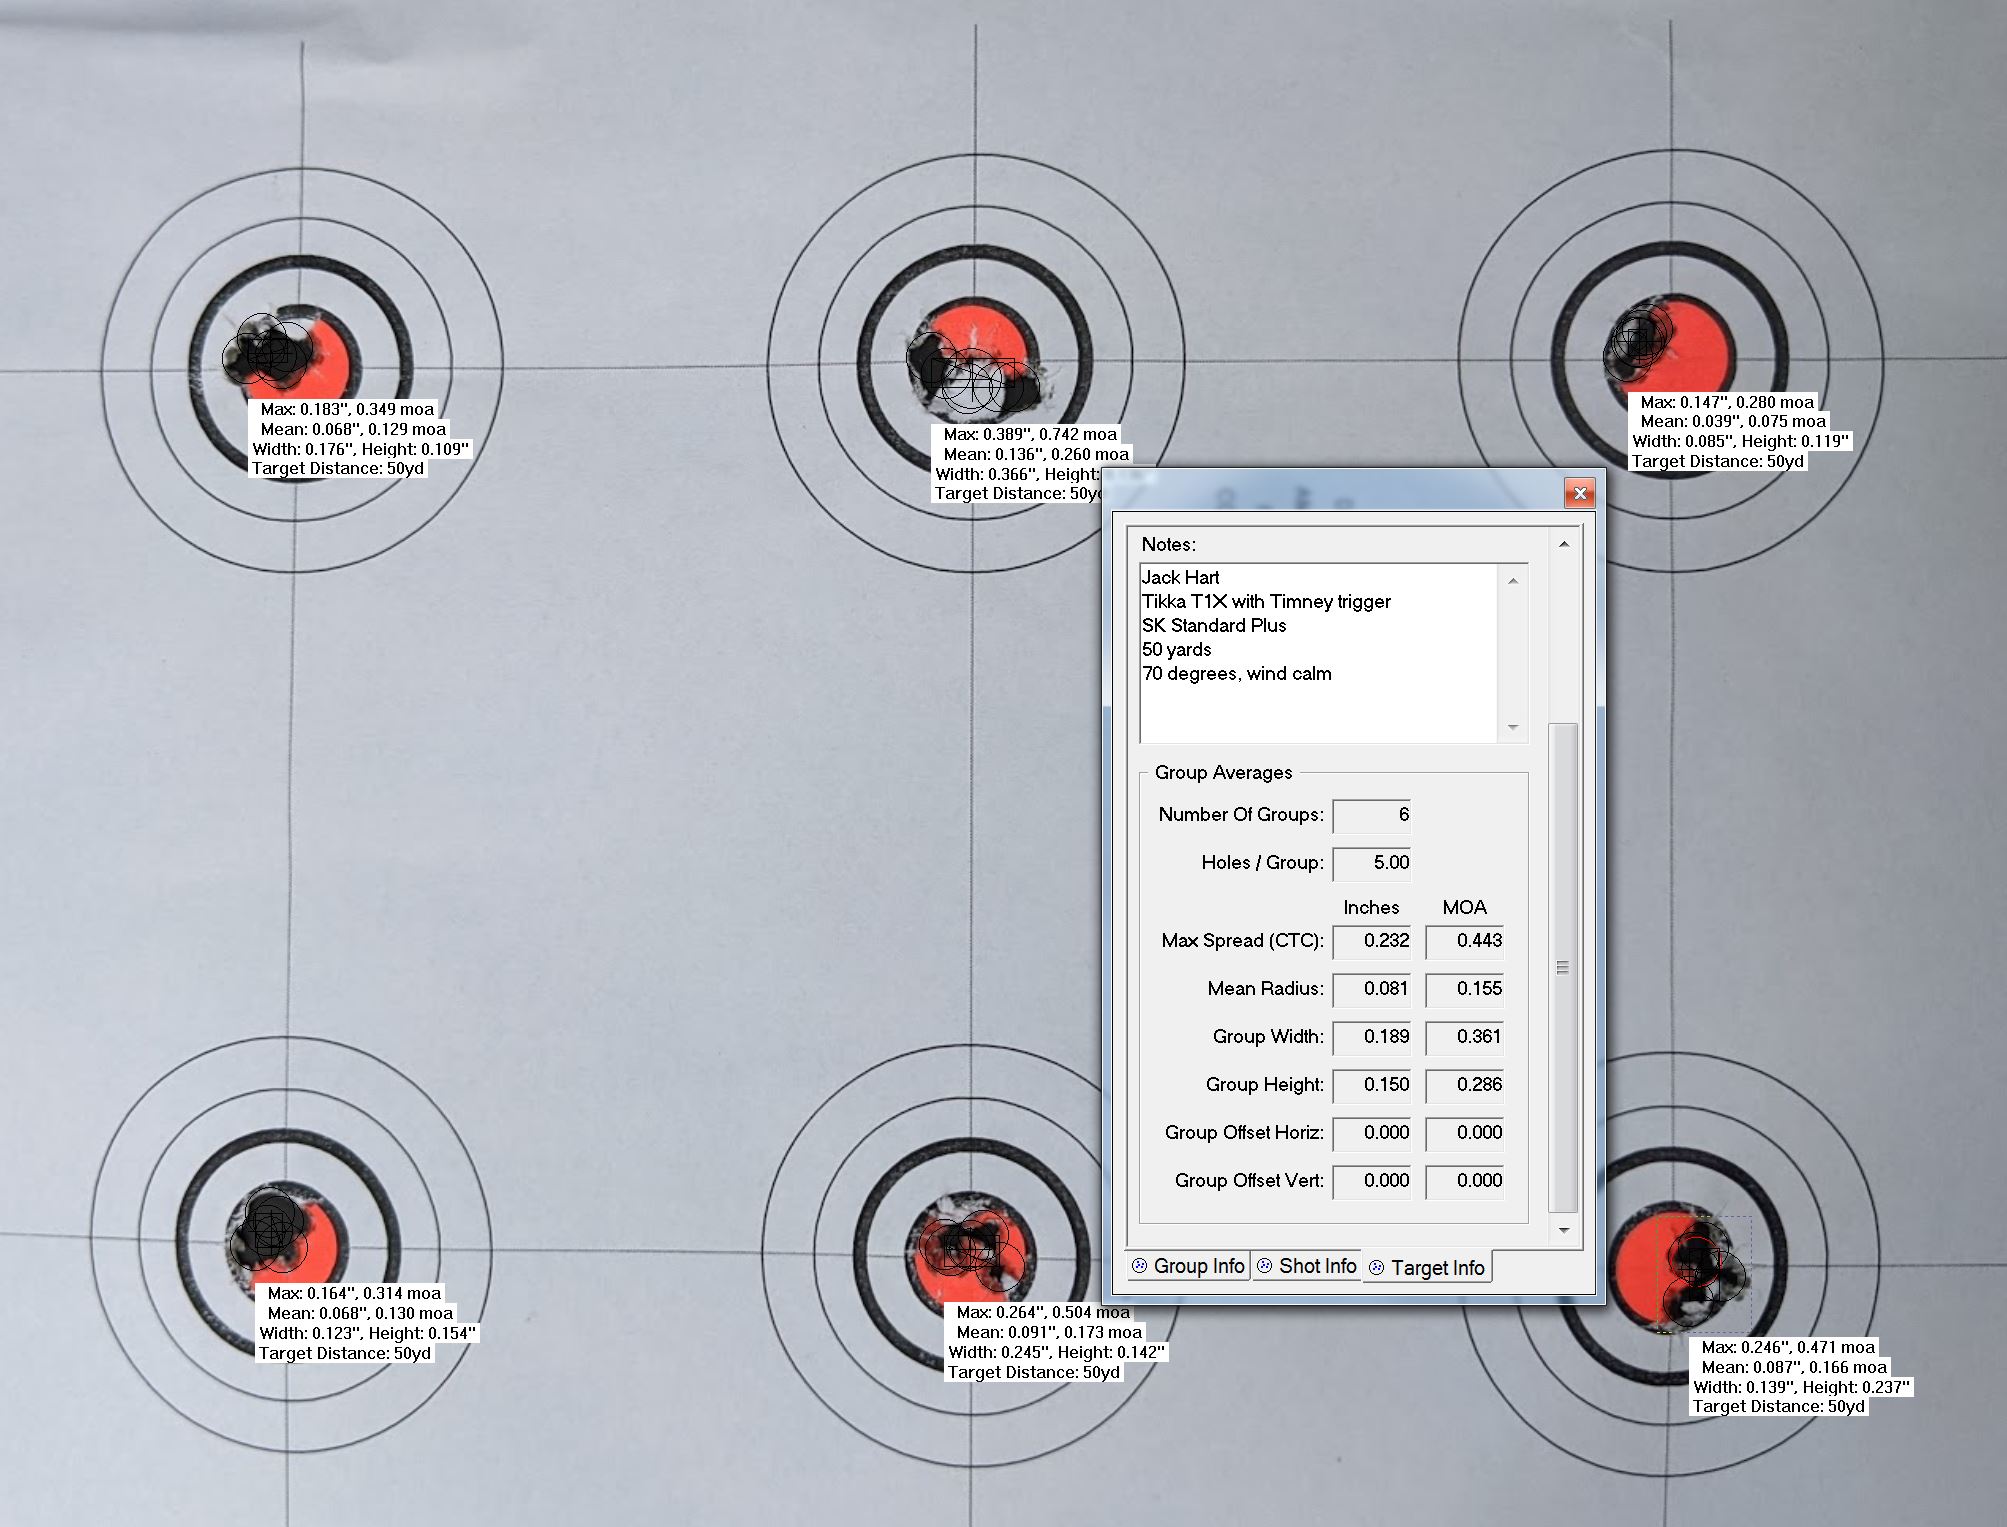This screenshot has width=2007, height=1527.
Task: Click Group Height inches value 0.150
Action: 1372,1085
